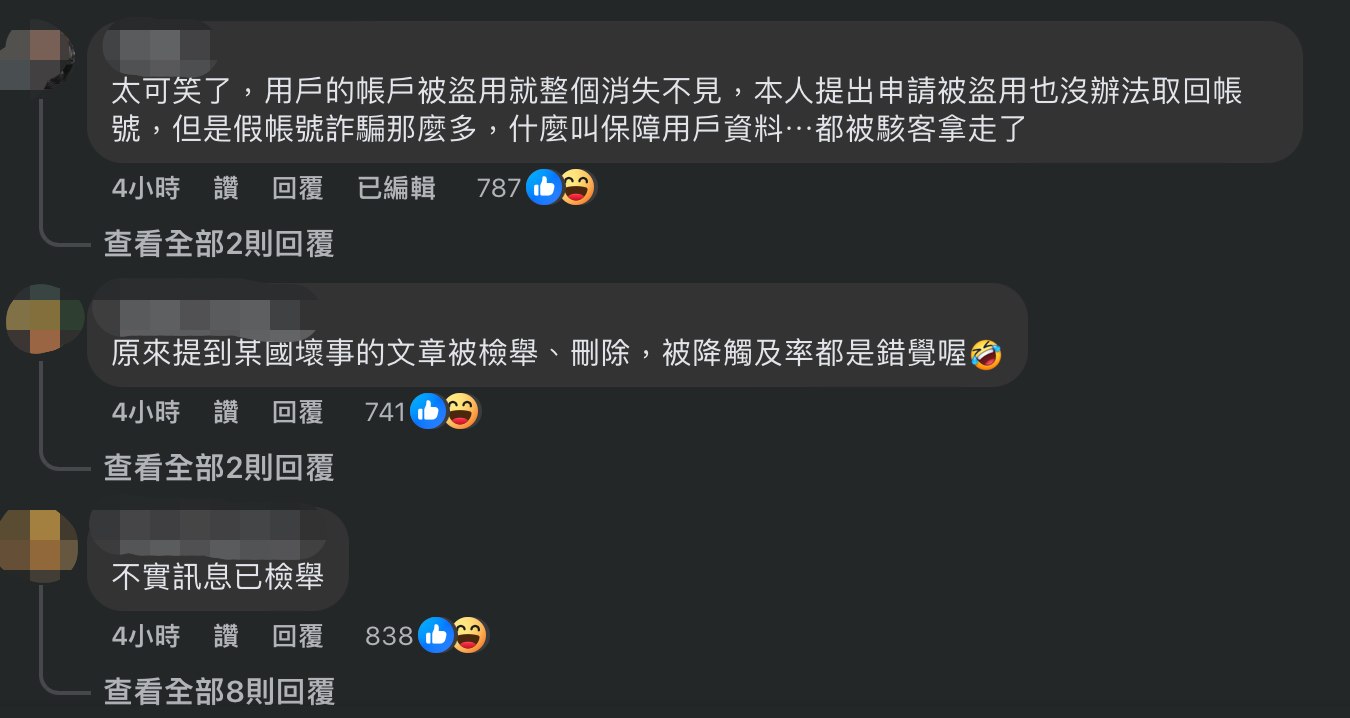The height and width of the screenshot is (718, 1350).
Task: Expand 查看全部8則回覆 under the third comment
Action: tap(219, 691)
